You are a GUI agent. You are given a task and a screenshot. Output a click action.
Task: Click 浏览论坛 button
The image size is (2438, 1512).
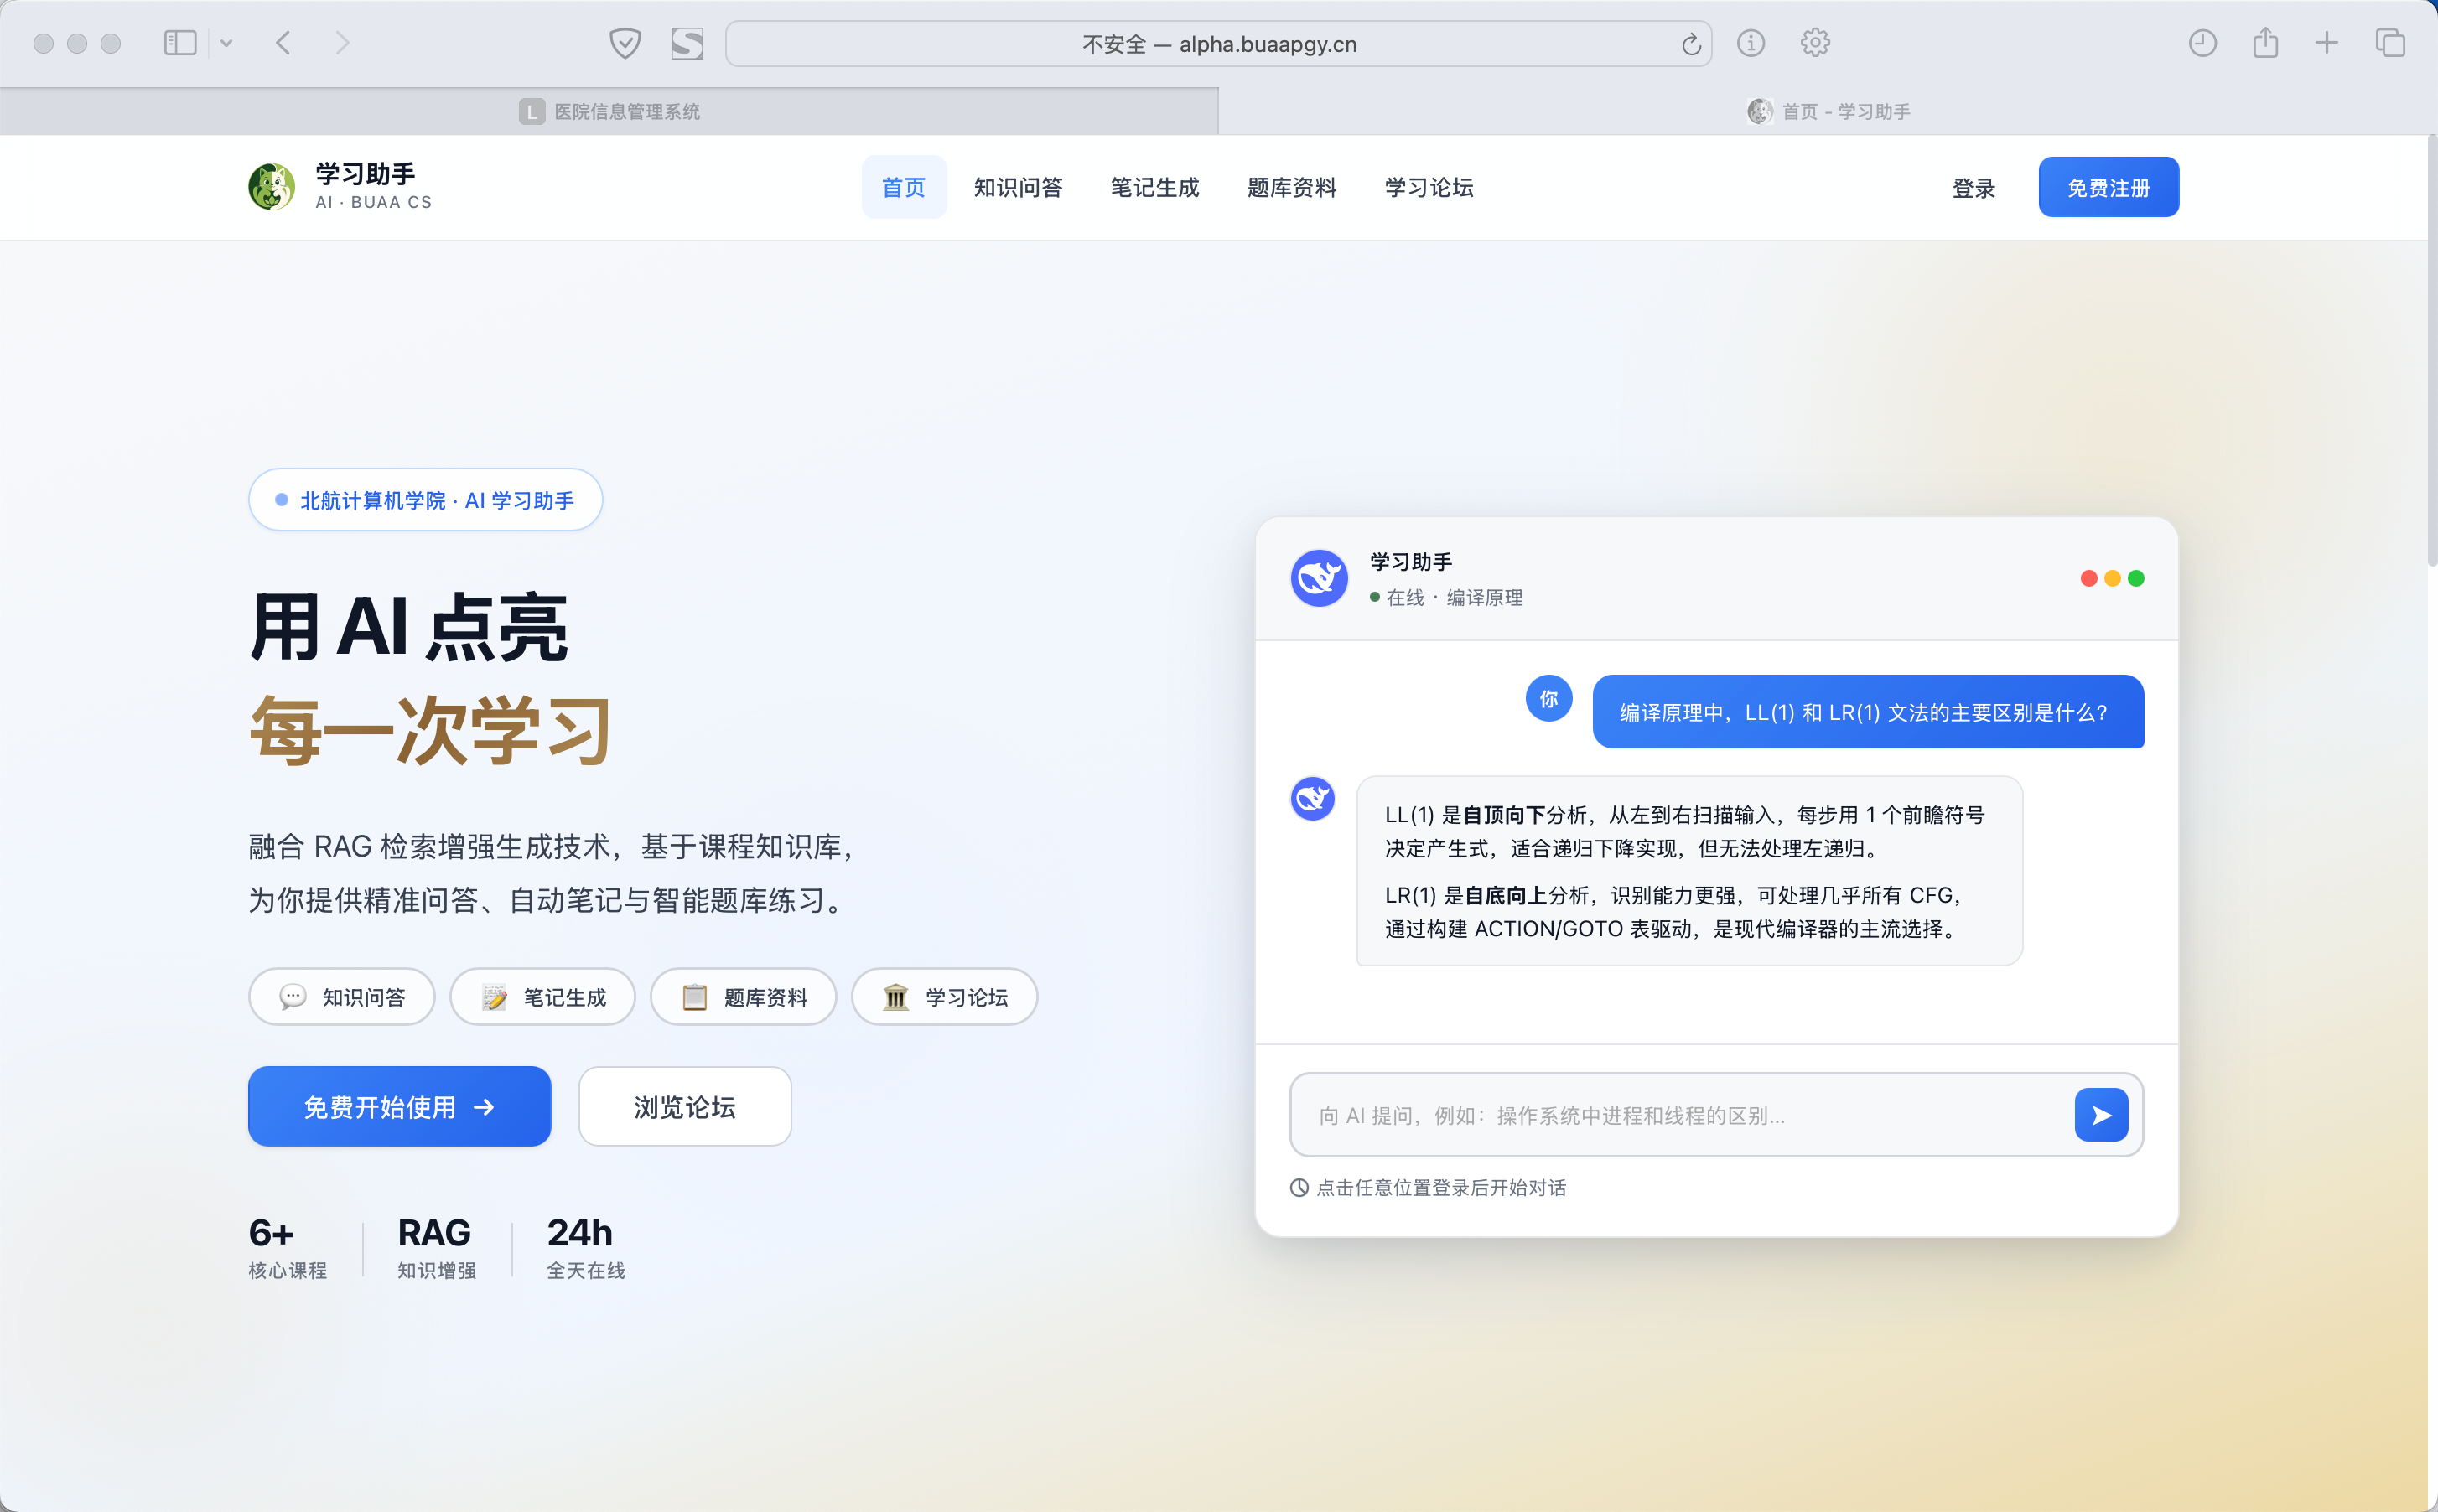[x=685, y=1106]
